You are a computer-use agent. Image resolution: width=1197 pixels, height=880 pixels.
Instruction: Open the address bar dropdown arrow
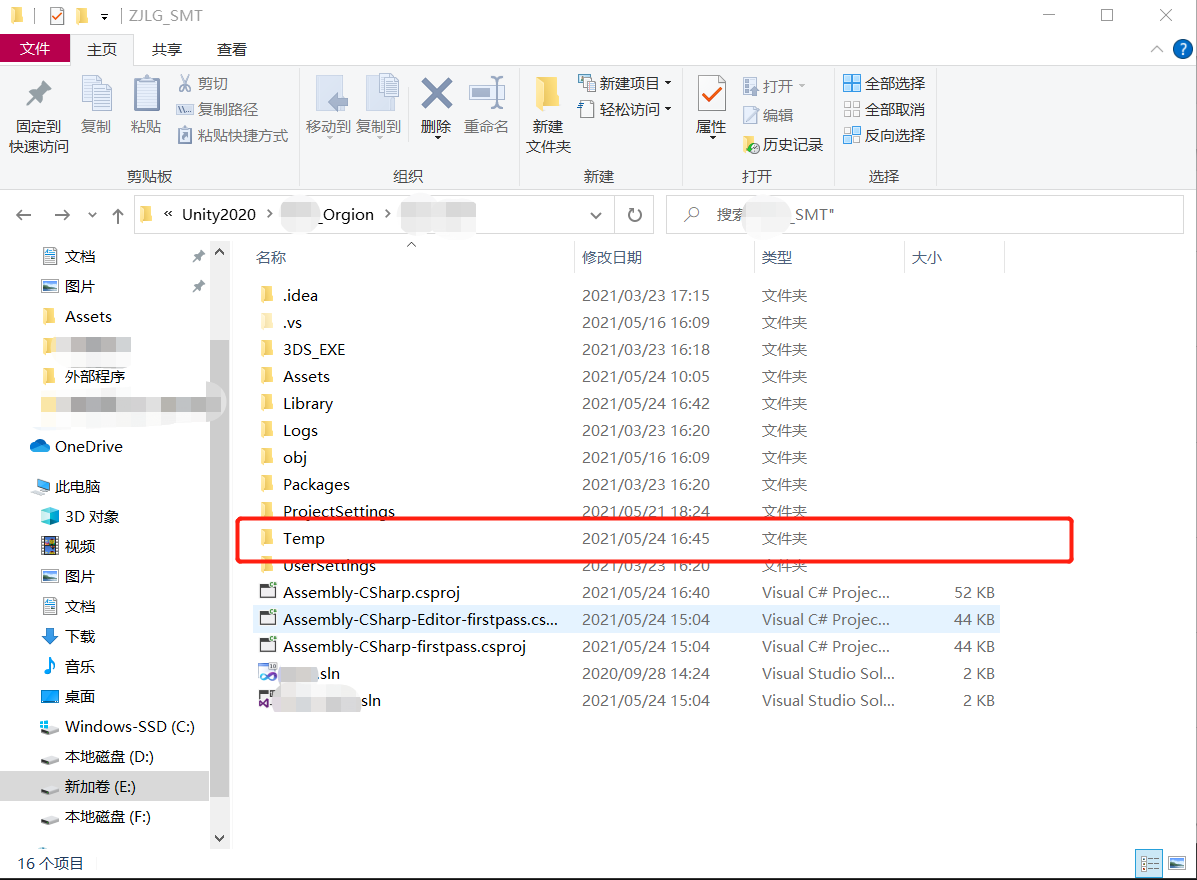click(x=596, y=214)
